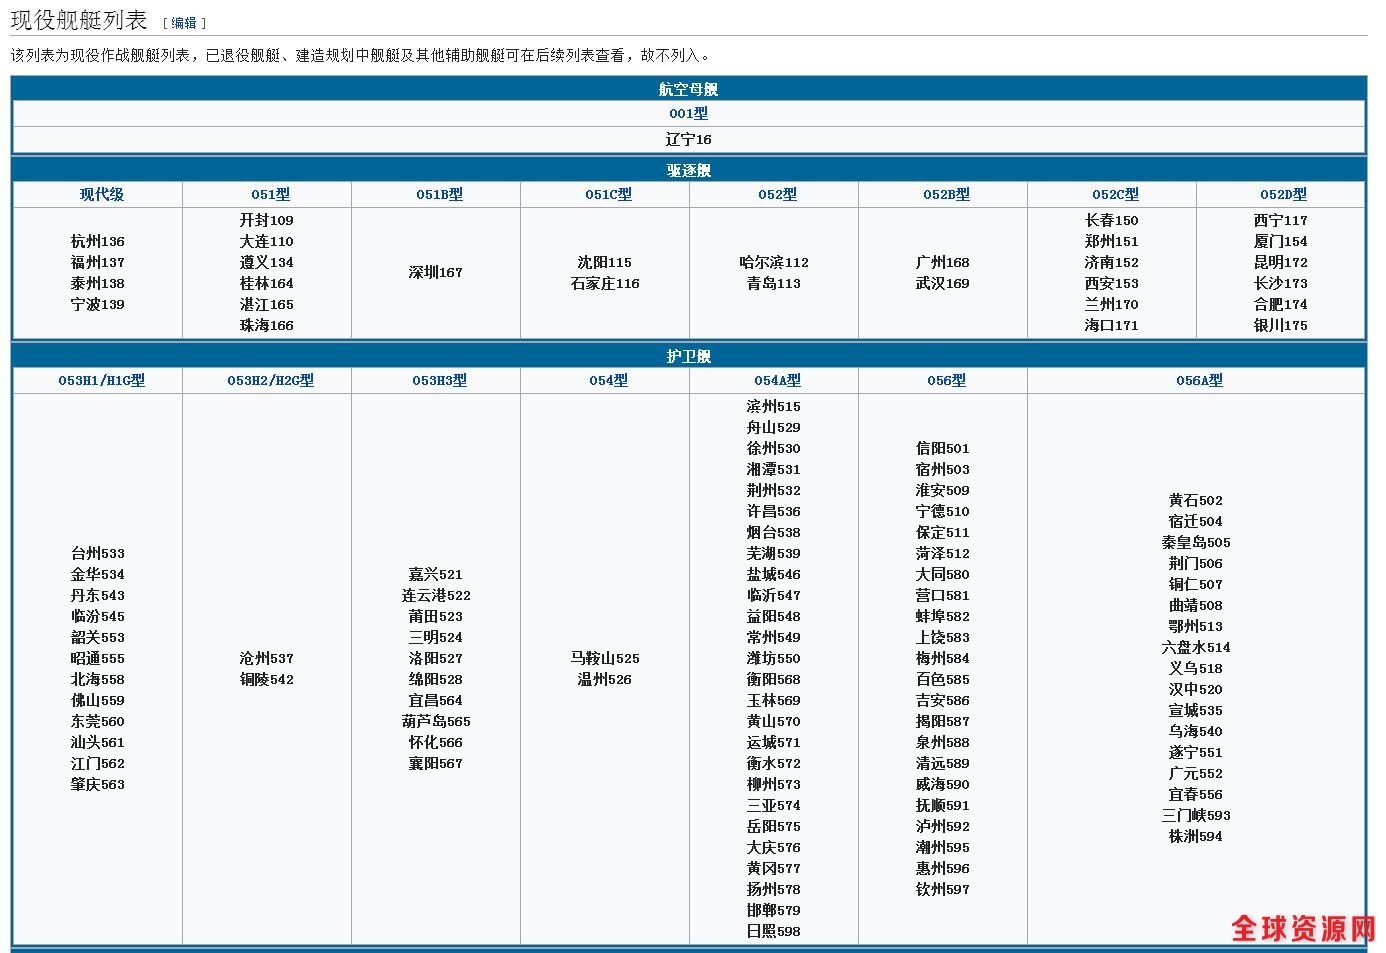The height and width of the screenshot is (953, 1386).
Task: Click the 052D型 column header
Action: click(1283, 195)
